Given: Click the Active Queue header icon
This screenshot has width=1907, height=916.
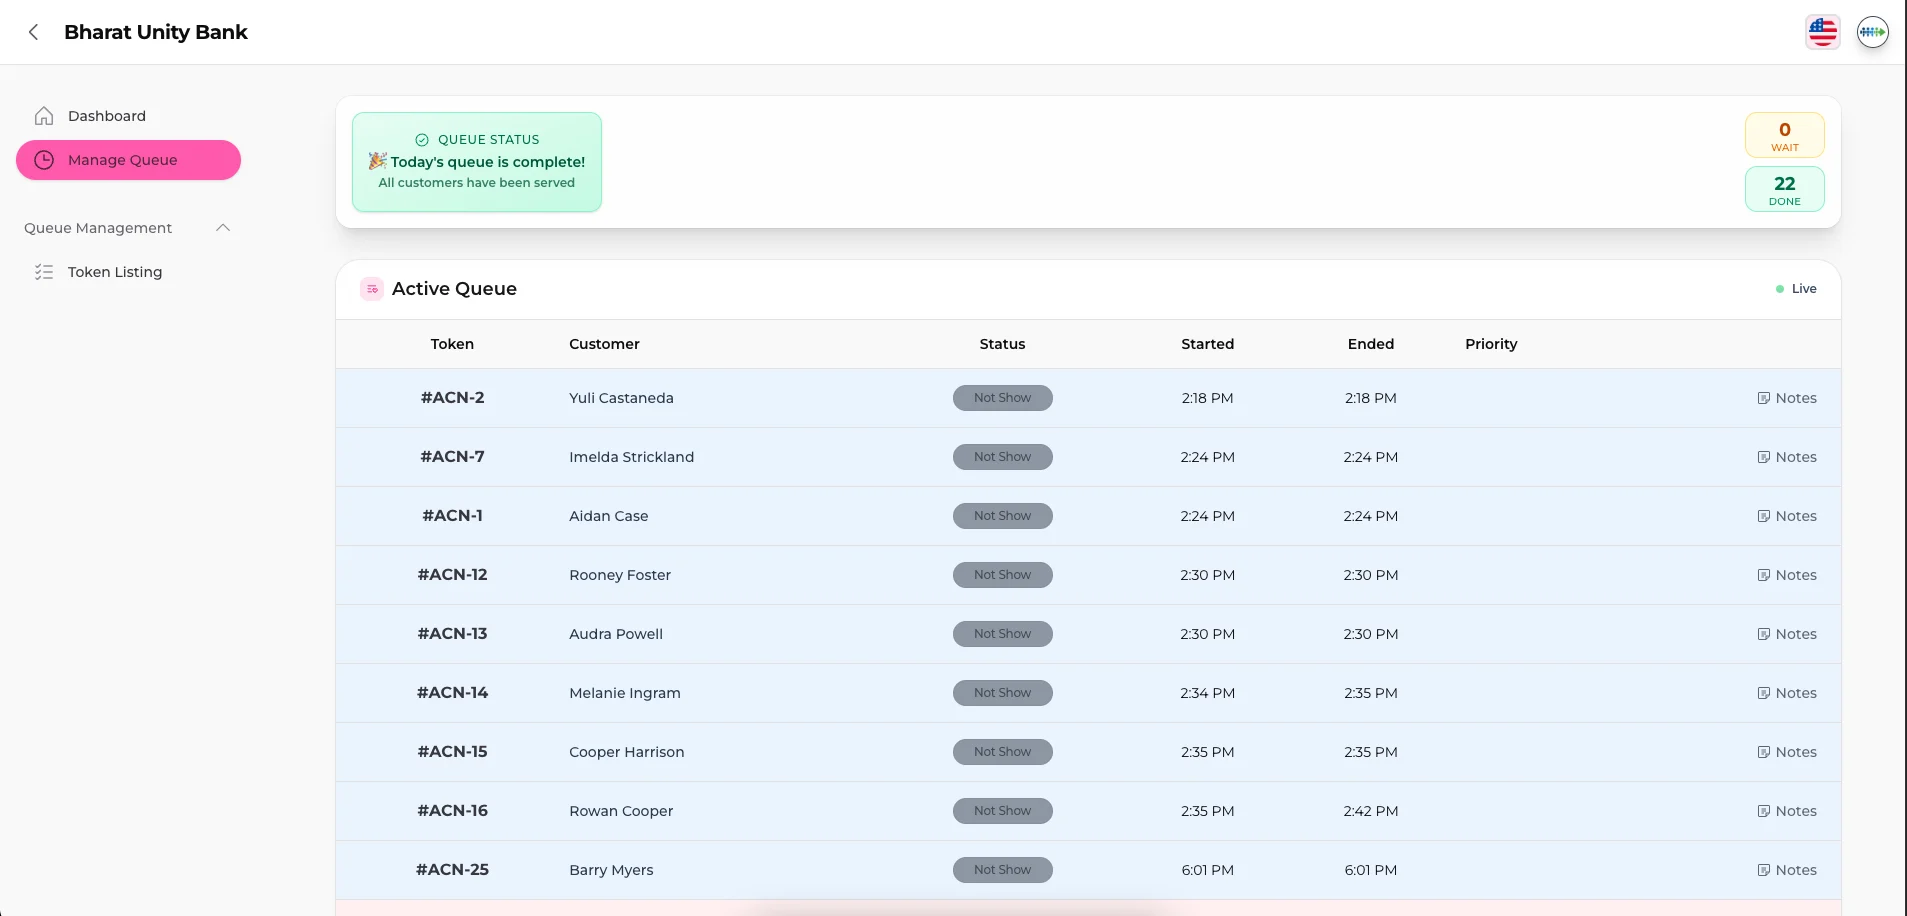Looking at the screenshot, I should pos(372,289).
